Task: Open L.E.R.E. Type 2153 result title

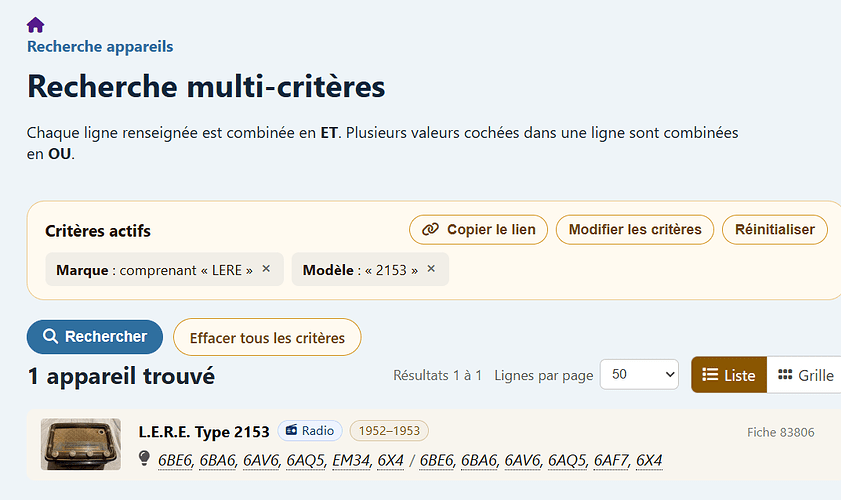Action: [x=204, y=432]
